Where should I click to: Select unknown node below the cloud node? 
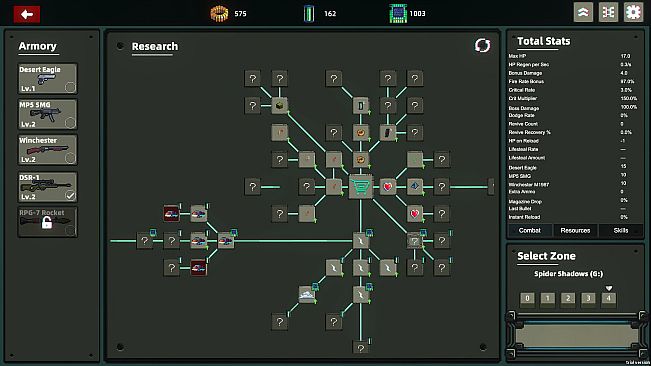pyautogui.click(x=280, y=322)
